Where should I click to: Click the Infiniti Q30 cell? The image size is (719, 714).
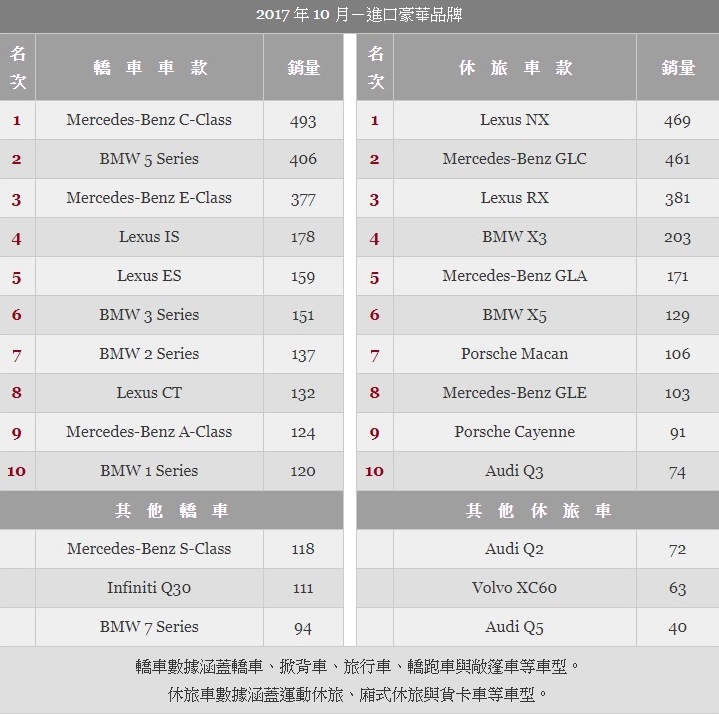coord(149,588)
